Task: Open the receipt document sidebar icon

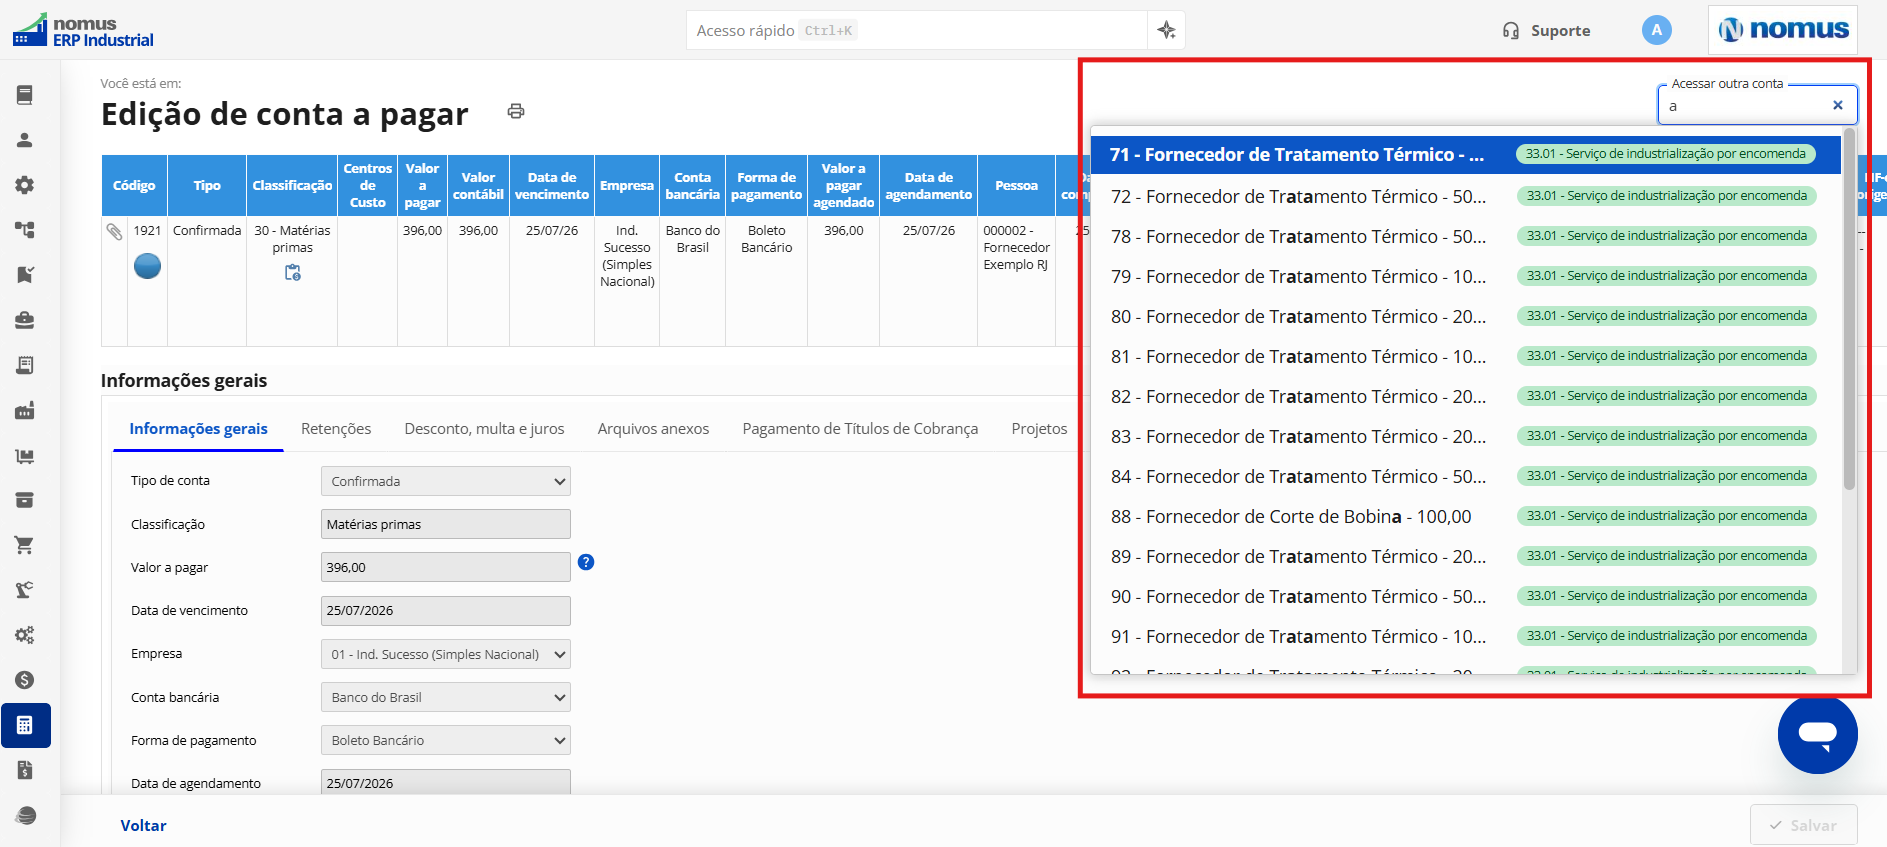Action: tap(25, 365)
